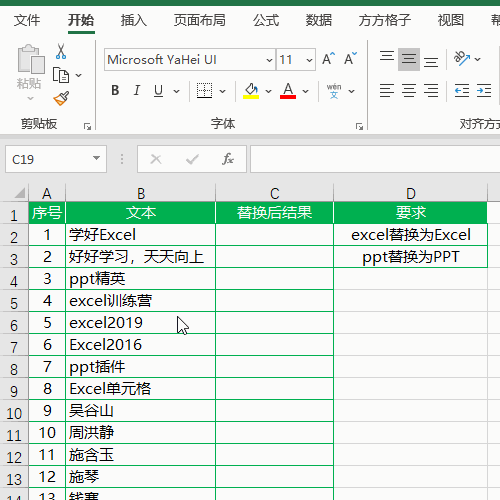
Task: Open the 数据 tab
Action: [319, 20]
